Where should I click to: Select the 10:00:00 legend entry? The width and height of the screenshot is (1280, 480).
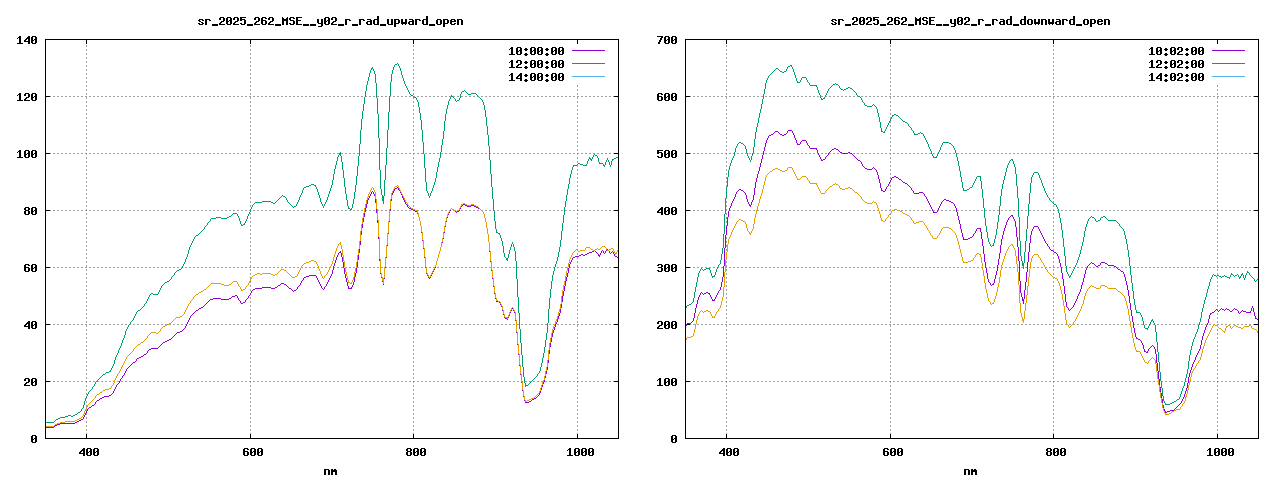point(536,50)
